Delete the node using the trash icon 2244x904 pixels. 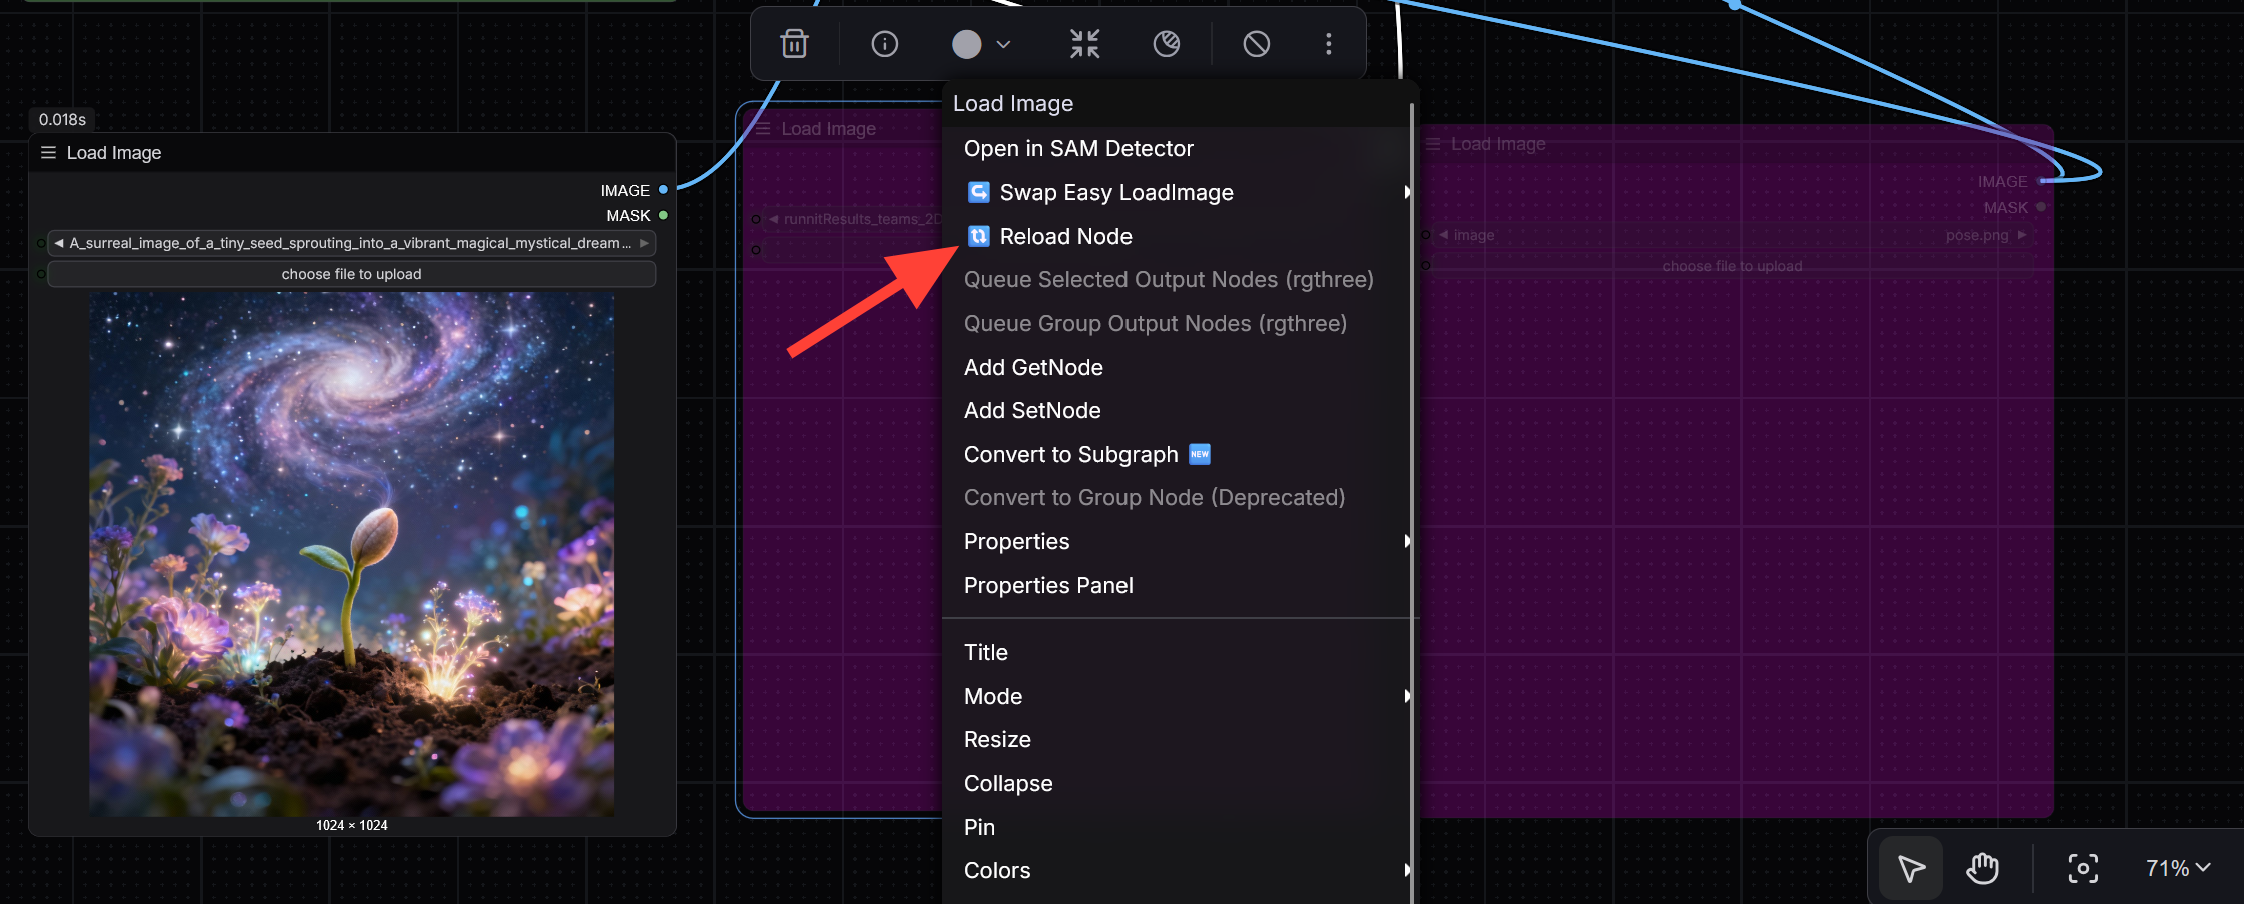794,43
